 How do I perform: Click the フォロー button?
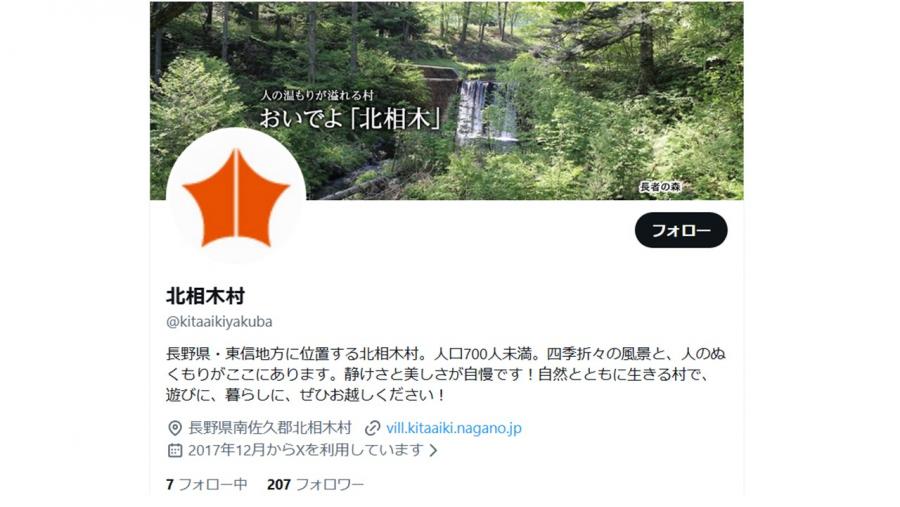pyautogui.click(x=681, y=230)
